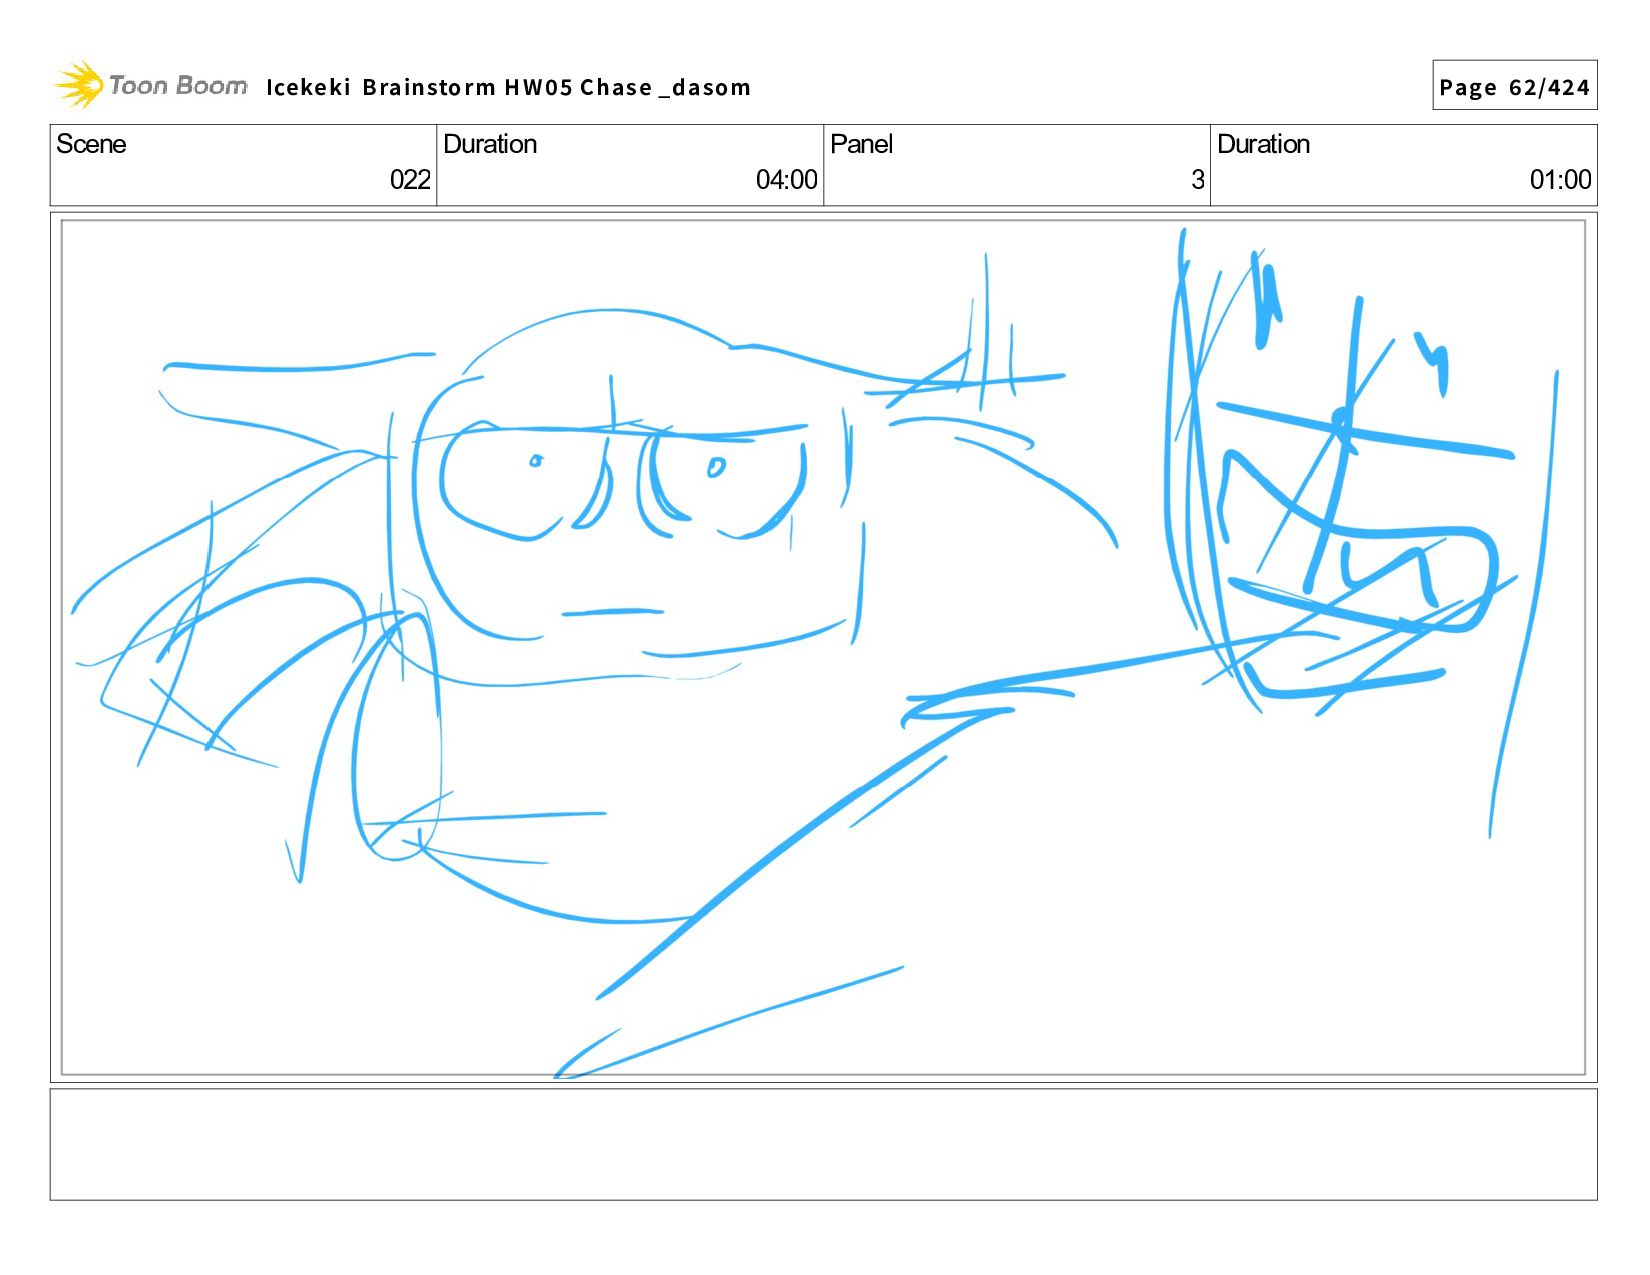1650x1275 pixels.
Task: Select the title text 'Icekeki Brainstorm HW05 Chase _dasom'
Action: (508, 88)
